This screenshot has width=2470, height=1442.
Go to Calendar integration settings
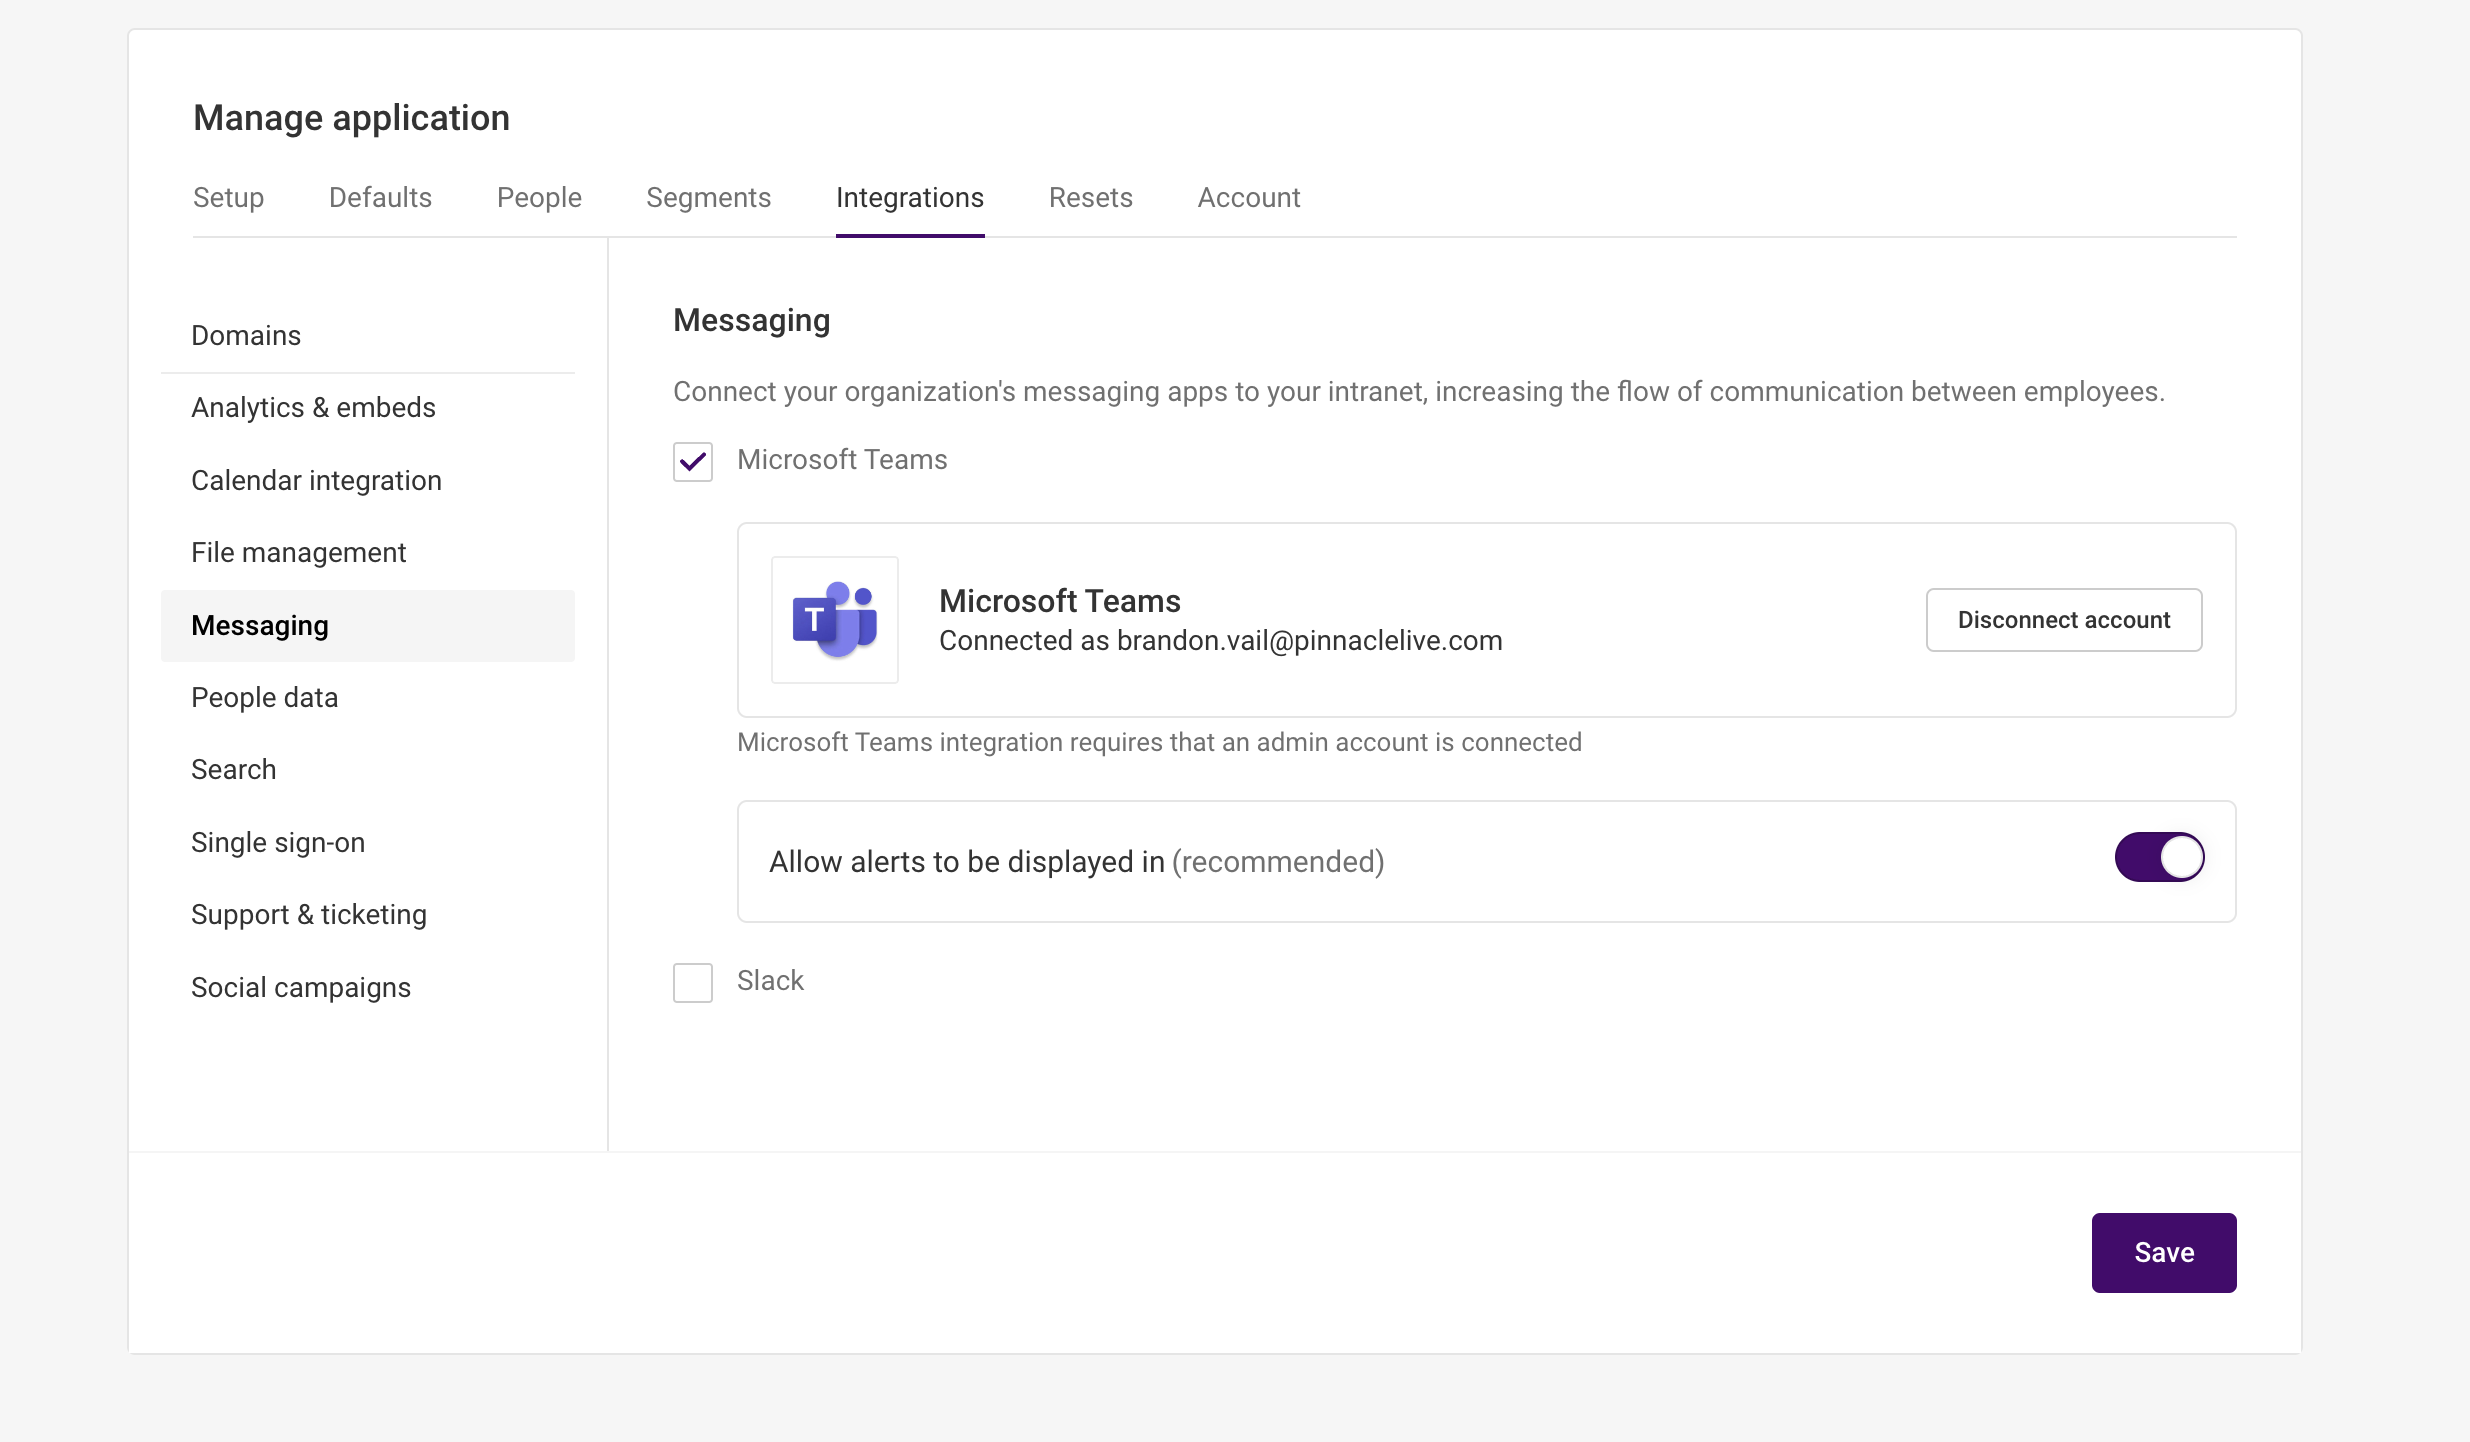pyautogui.click(x=368, y=481)
